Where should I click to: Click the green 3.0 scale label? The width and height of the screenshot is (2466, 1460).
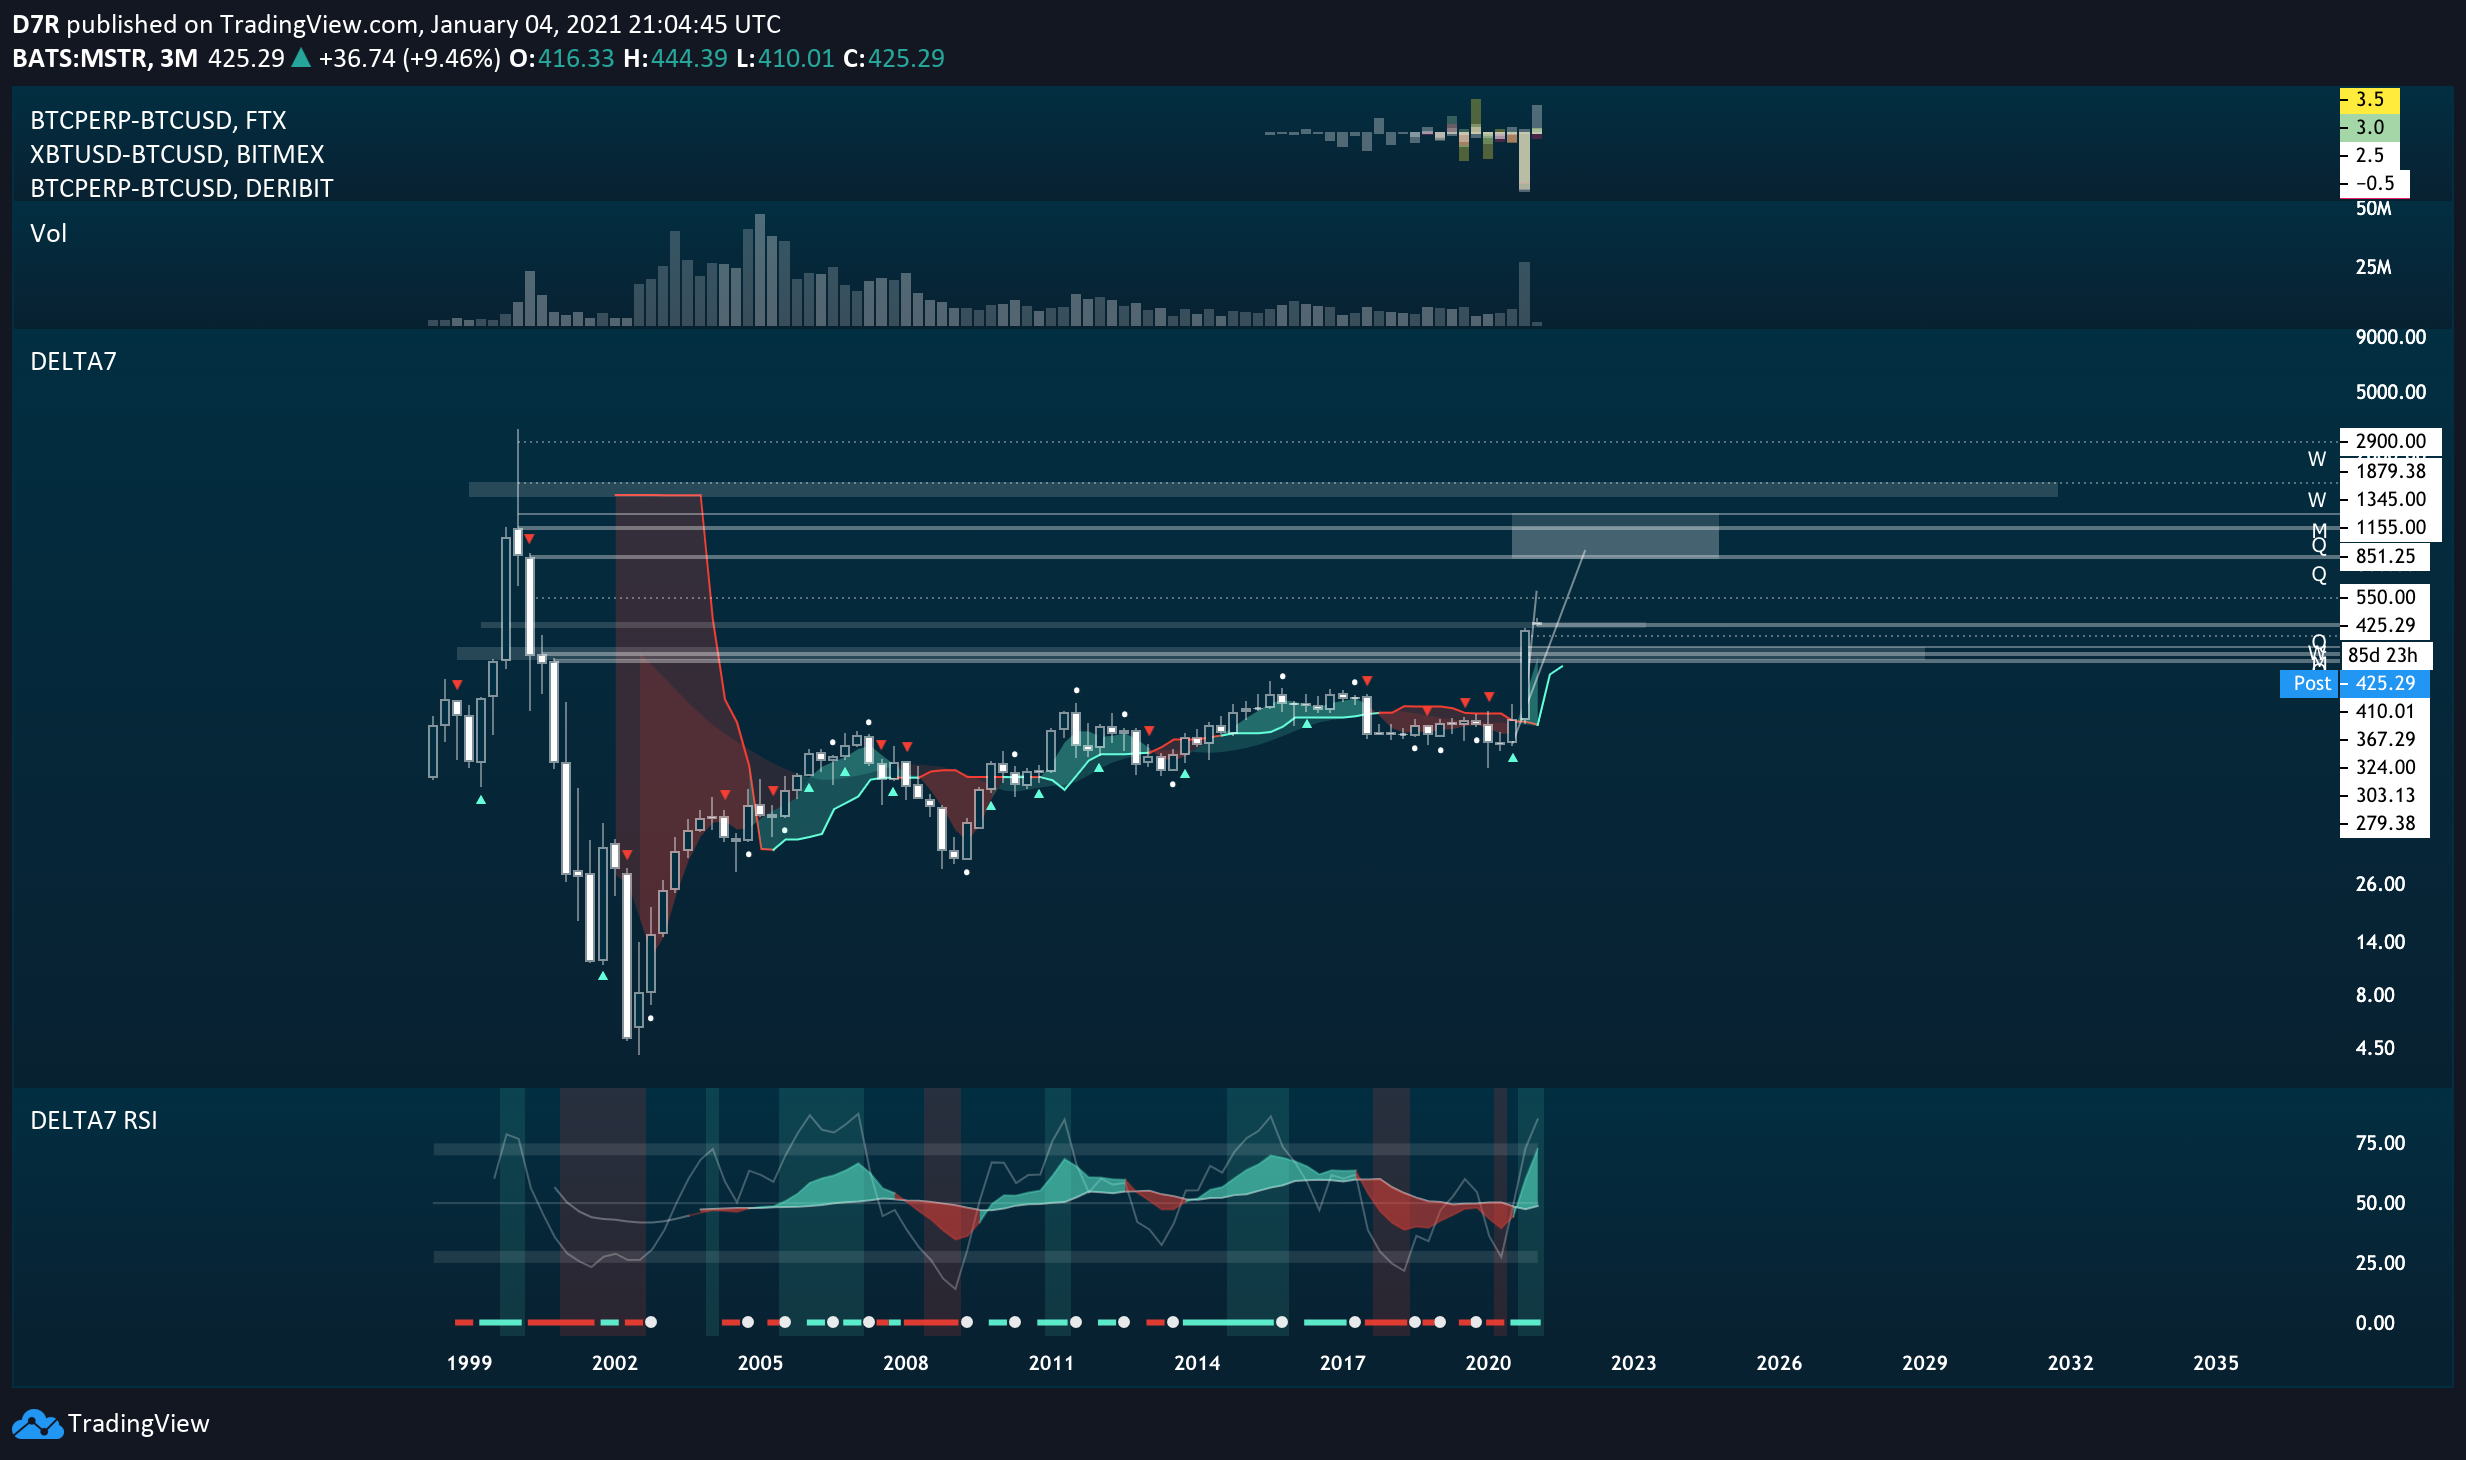click(x=2369, y=127)
